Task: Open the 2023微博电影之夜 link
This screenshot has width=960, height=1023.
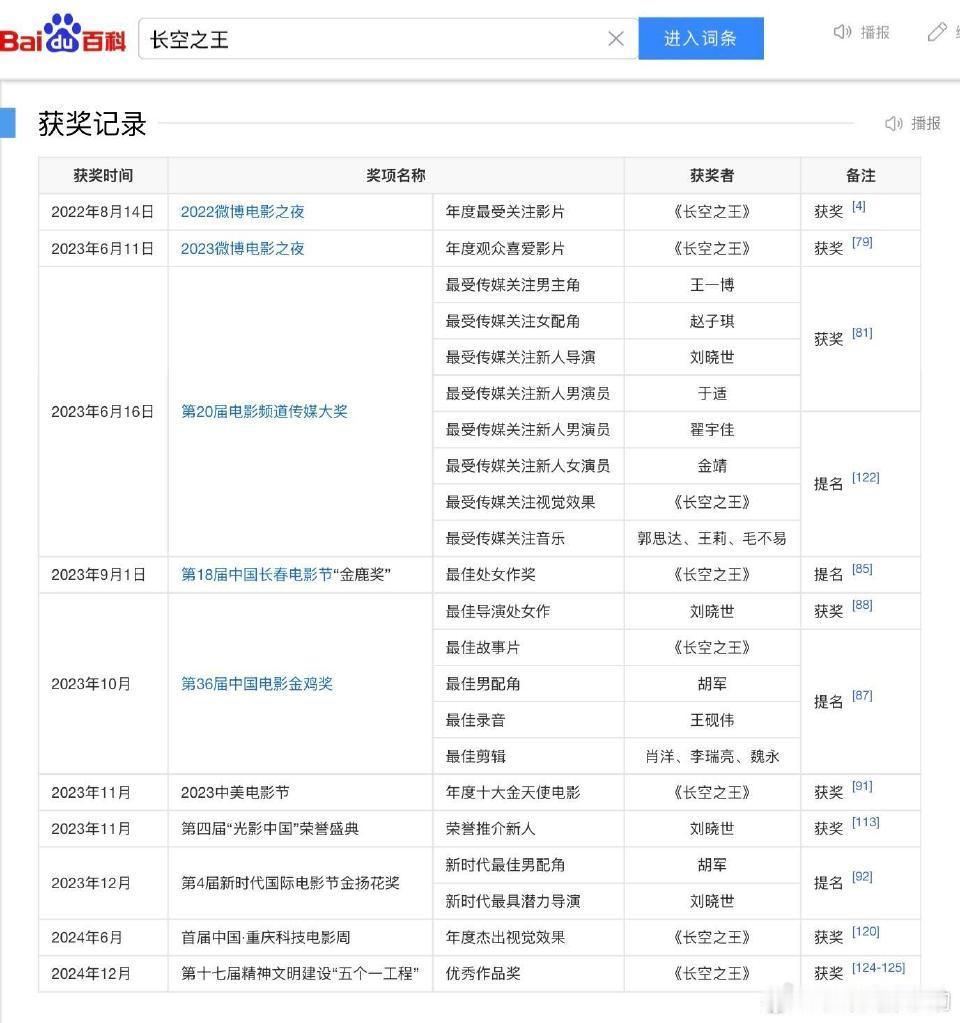Action: [x=242, y=249]
